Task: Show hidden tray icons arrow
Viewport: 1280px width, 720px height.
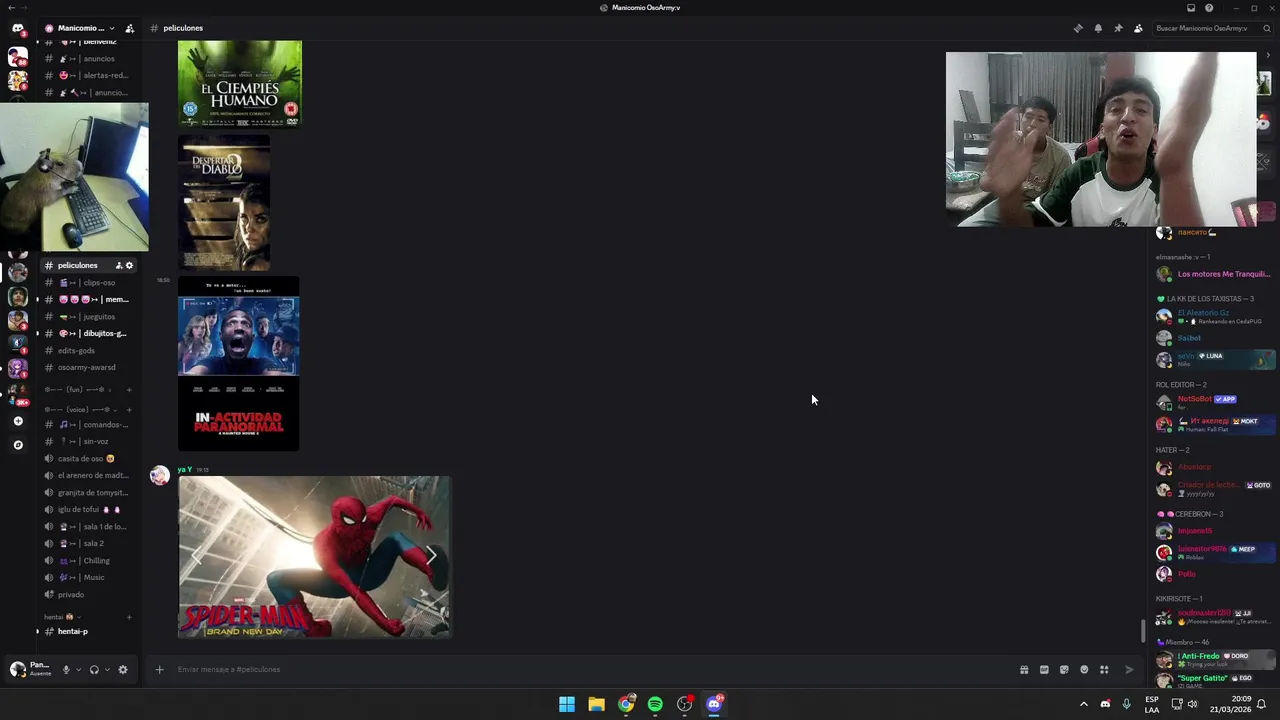Action: coord(1083,704)
